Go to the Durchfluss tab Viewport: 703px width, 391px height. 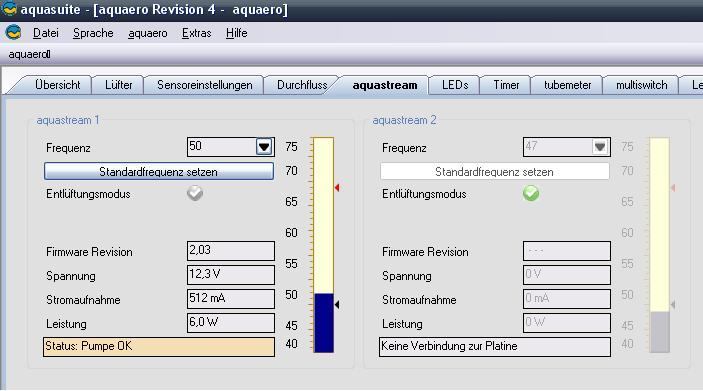coord(302,85)
